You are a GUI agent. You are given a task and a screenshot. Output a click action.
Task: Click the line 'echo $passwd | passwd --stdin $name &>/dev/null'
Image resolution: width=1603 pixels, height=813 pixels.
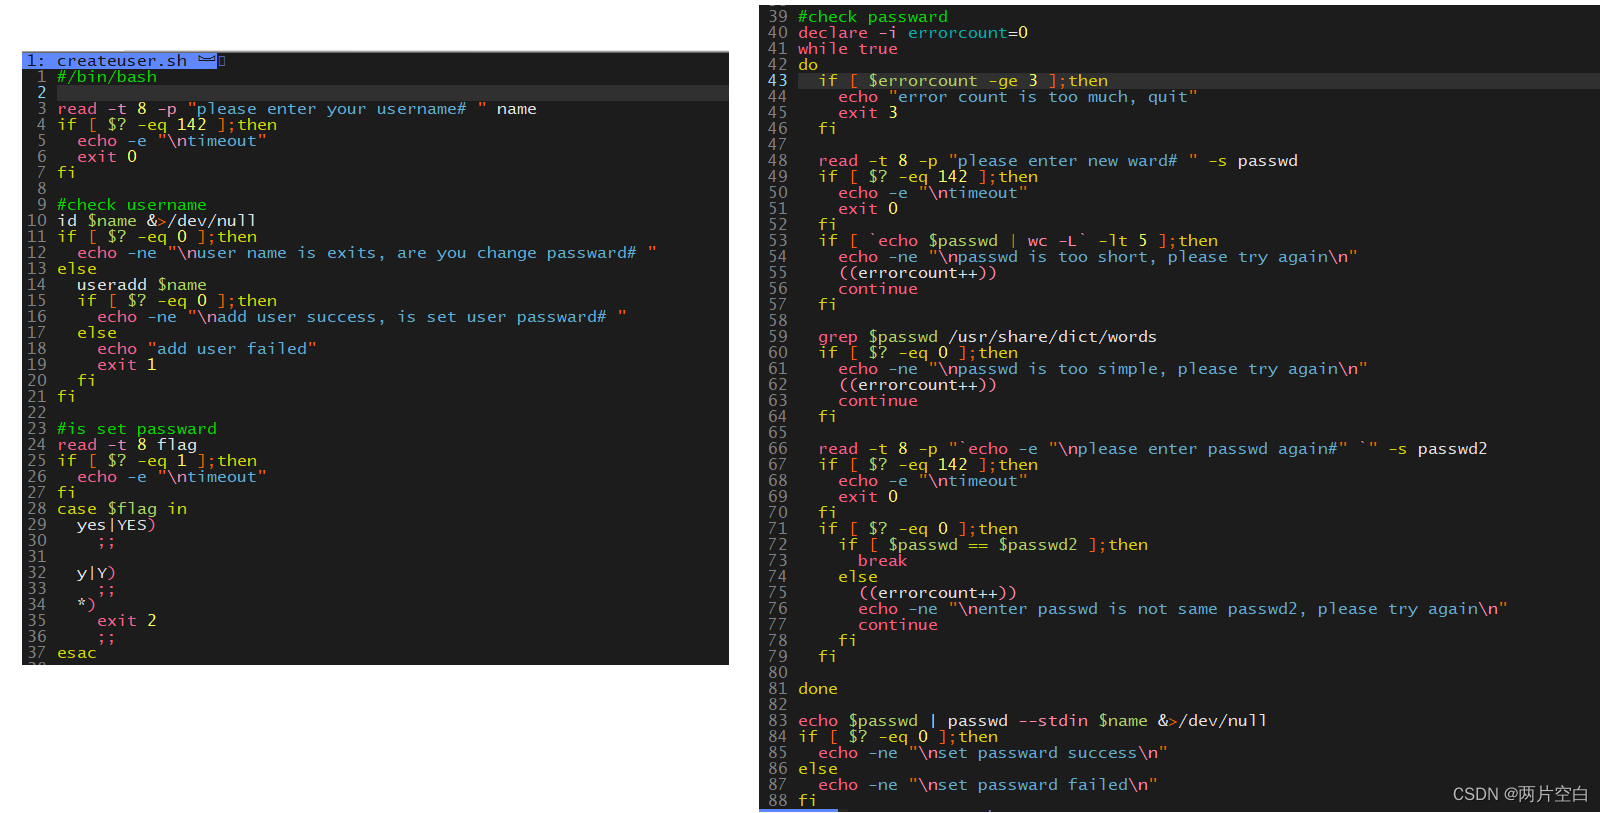[x=1033, y=721]
